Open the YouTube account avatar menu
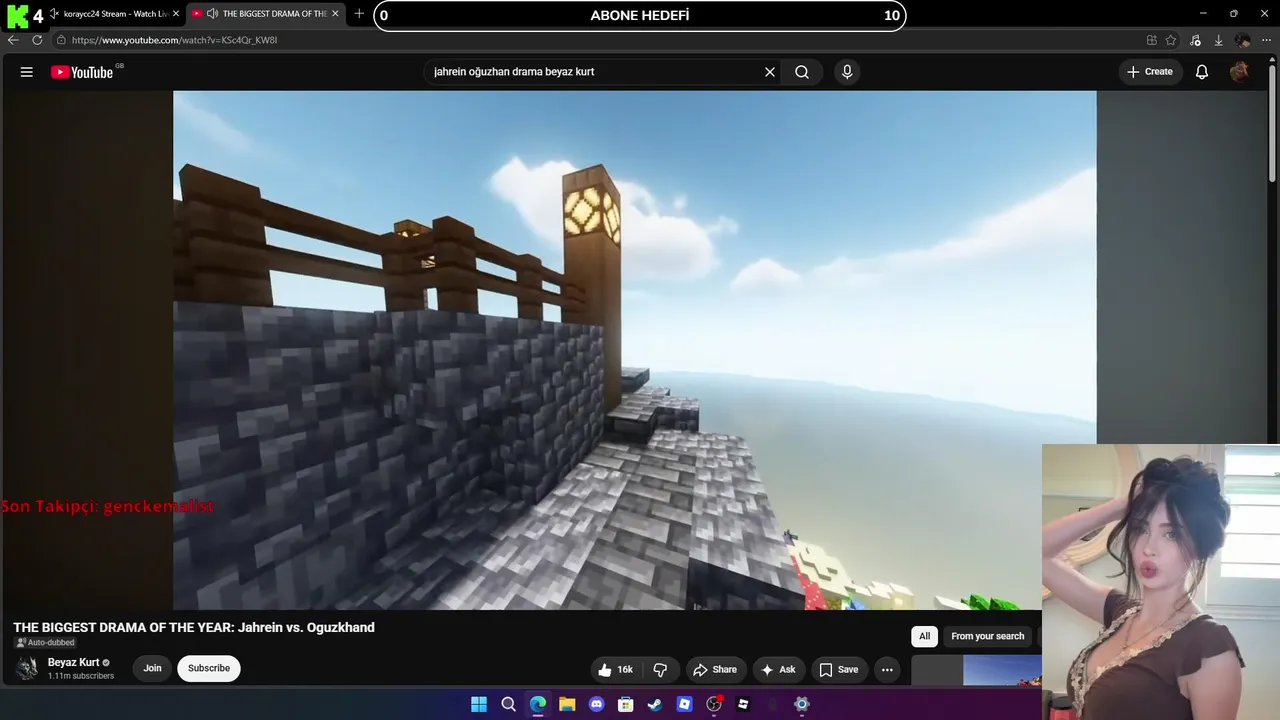The width and height of the screenshot is (1280, 720). click(x=1239, y=72)
